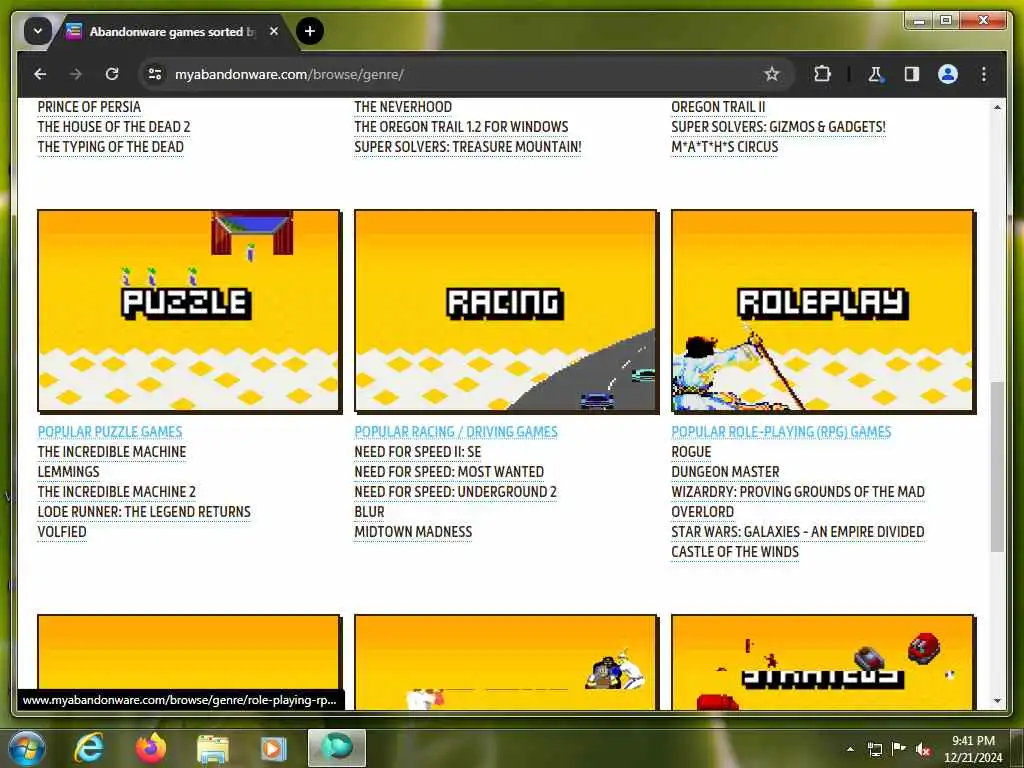Screen dimensions: 1024x768
Task: Open Super Solvers: Treasure Mountain!
Action: 468,147
